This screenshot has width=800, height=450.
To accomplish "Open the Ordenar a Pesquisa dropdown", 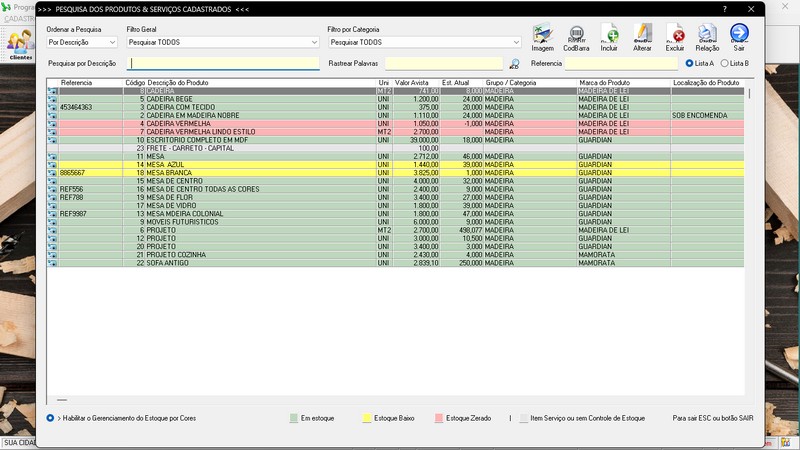I will [x=82, y=42].
